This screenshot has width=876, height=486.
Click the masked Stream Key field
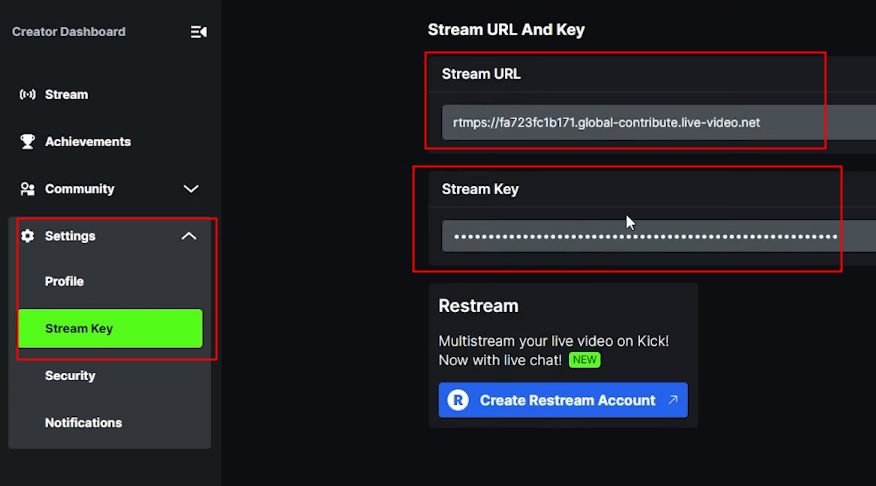[659, 236]
